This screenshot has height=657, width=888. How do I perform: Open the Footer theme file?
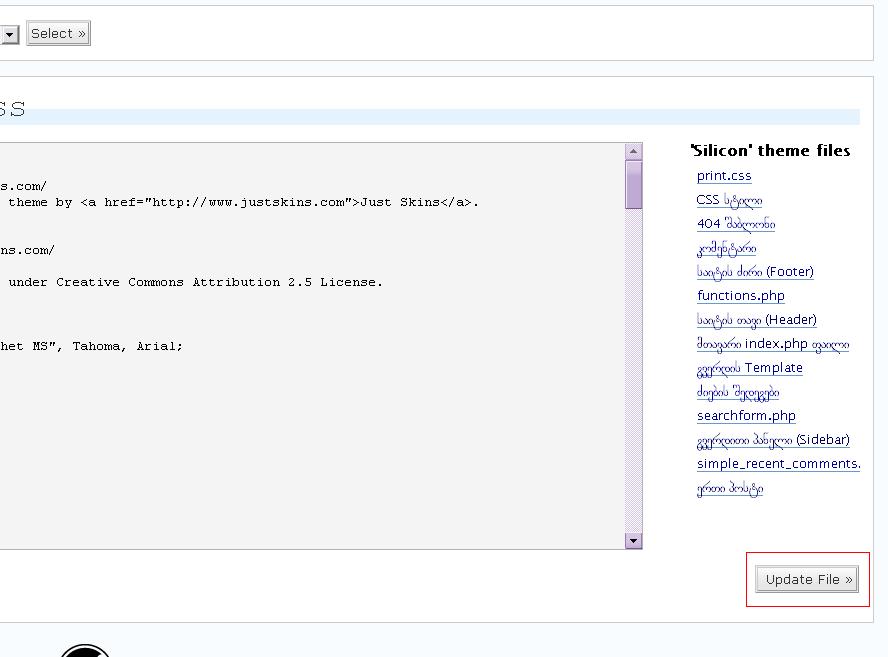(x=755, y=272)
